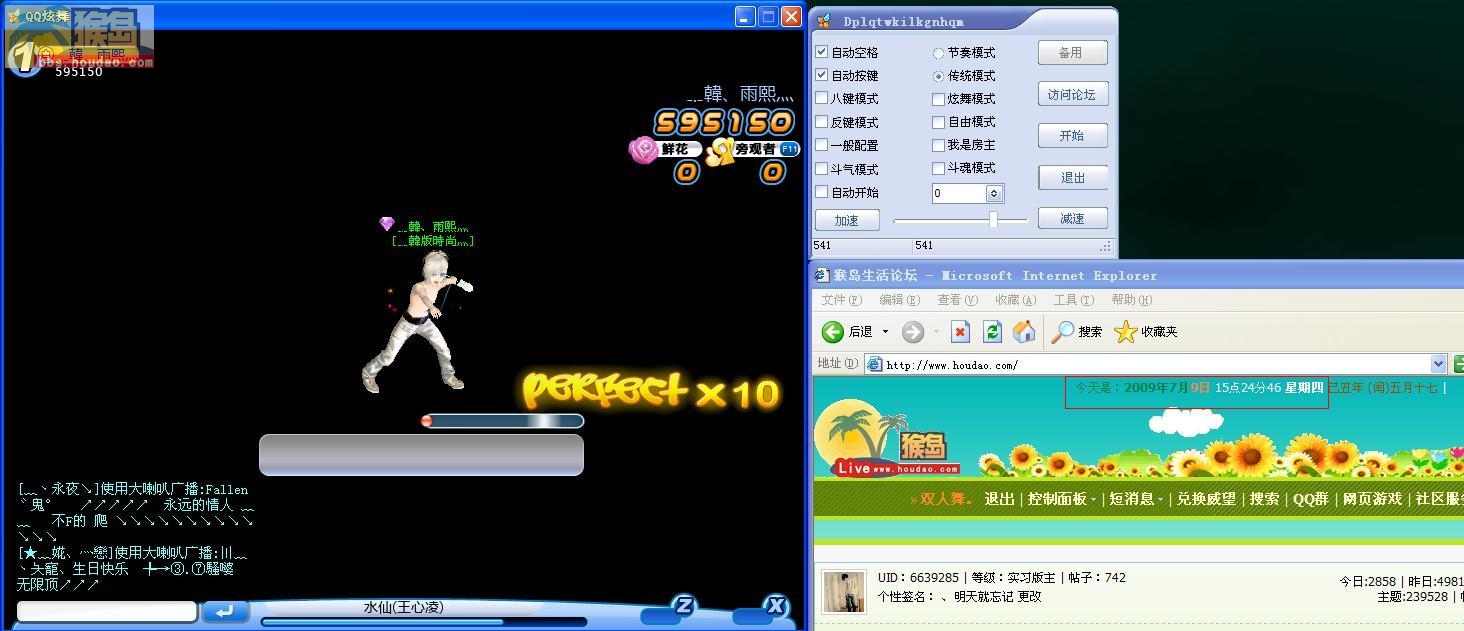The height and width of the screenshot is (631, 1464).
Task: Open the 查看 menu in Internet Explorer
Action: 957,300
